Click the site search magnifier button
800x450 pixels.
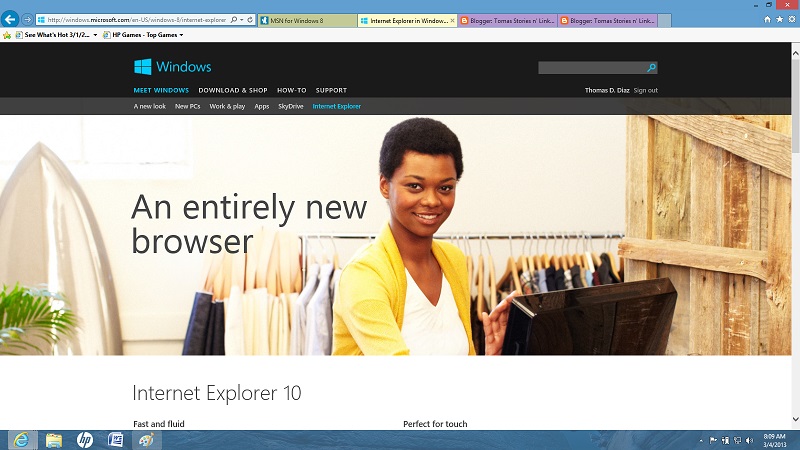(x=652, y=68)
